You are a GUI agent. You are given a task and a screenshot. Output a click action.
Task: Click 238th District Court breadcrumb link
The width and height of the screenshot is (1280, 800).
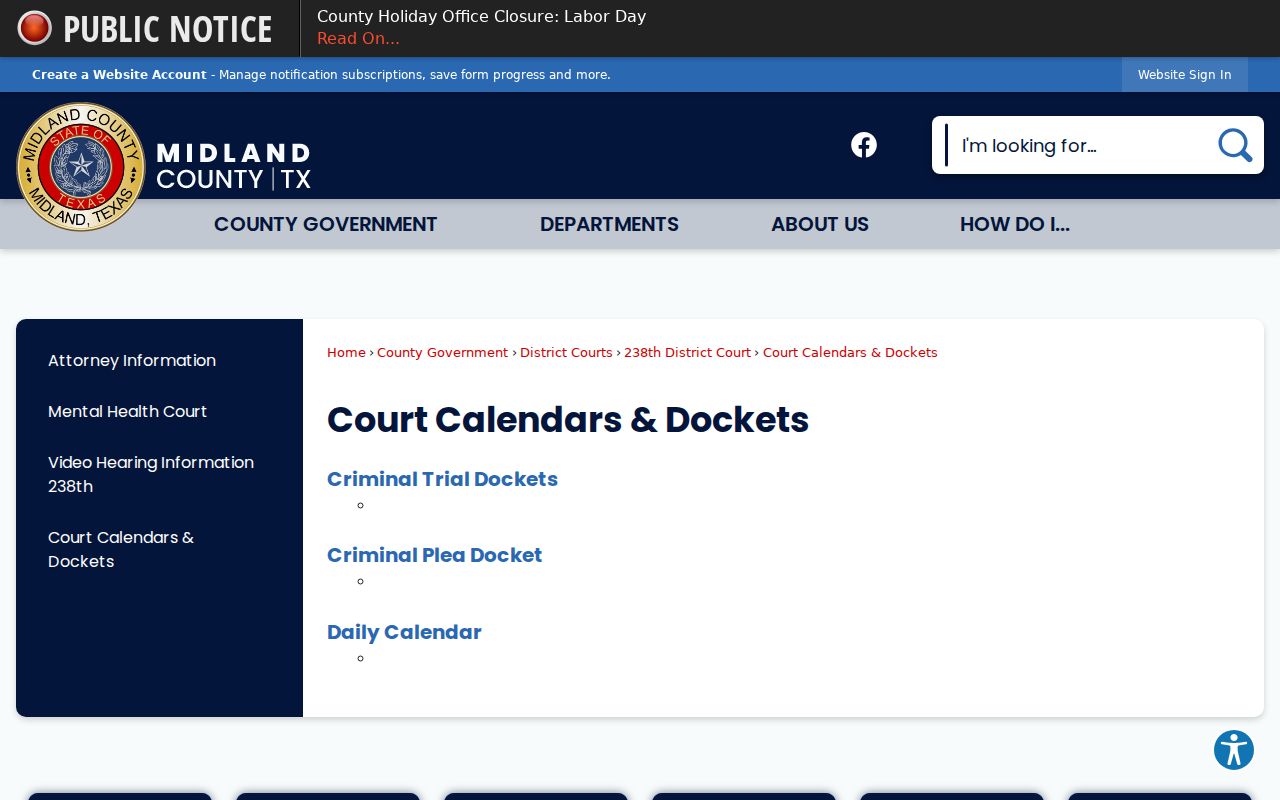pos(688,352)
